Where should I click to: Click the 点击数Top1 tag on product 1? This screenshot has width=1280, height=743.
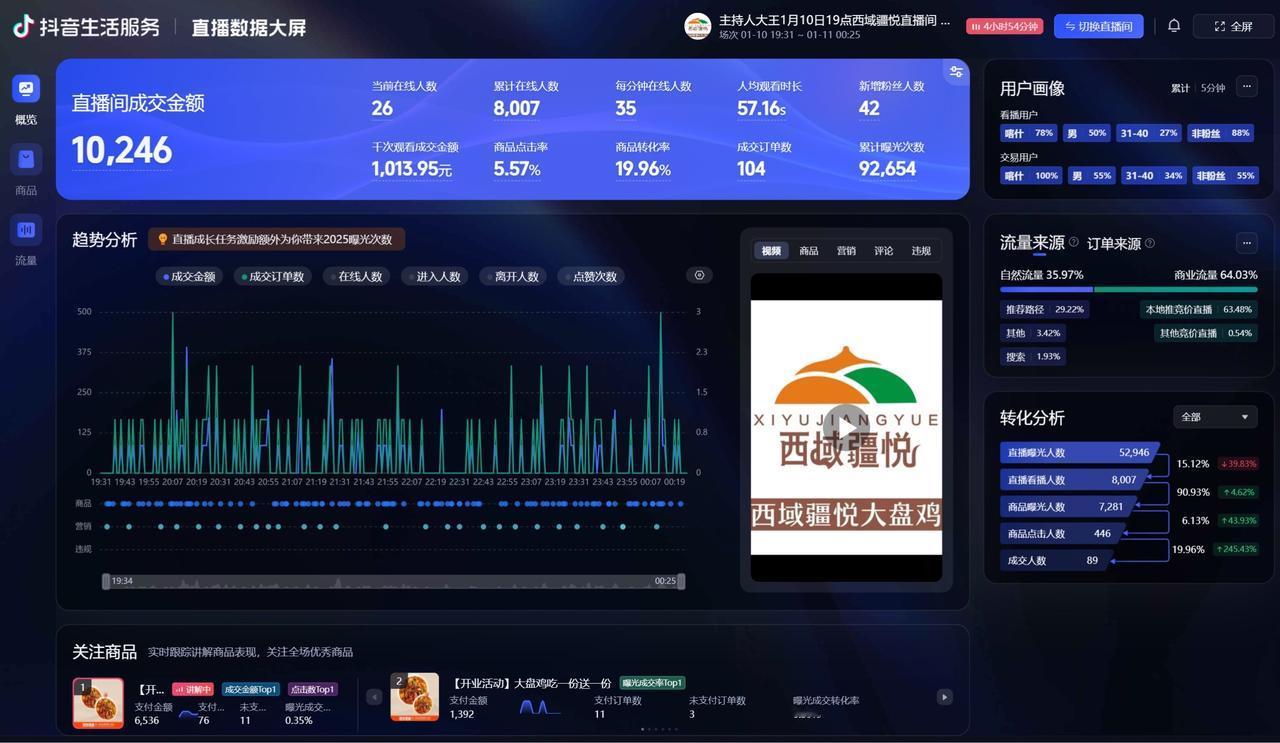click(x=313, y=689)
